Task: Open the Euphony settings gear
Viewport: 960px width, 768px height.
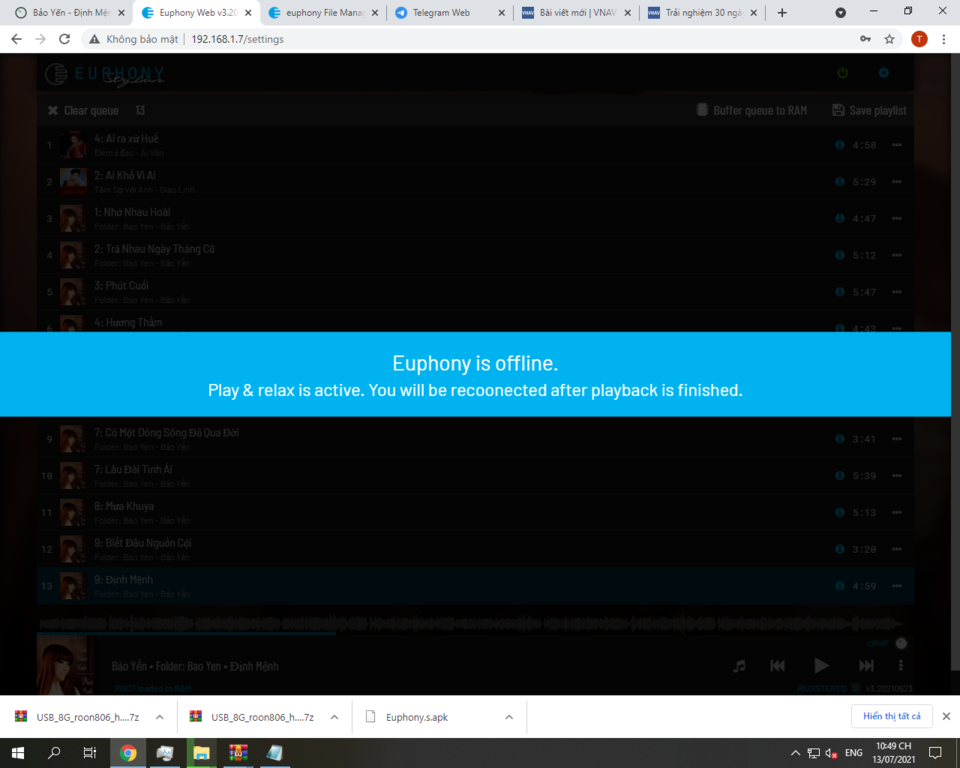Action: pos(883,73)
